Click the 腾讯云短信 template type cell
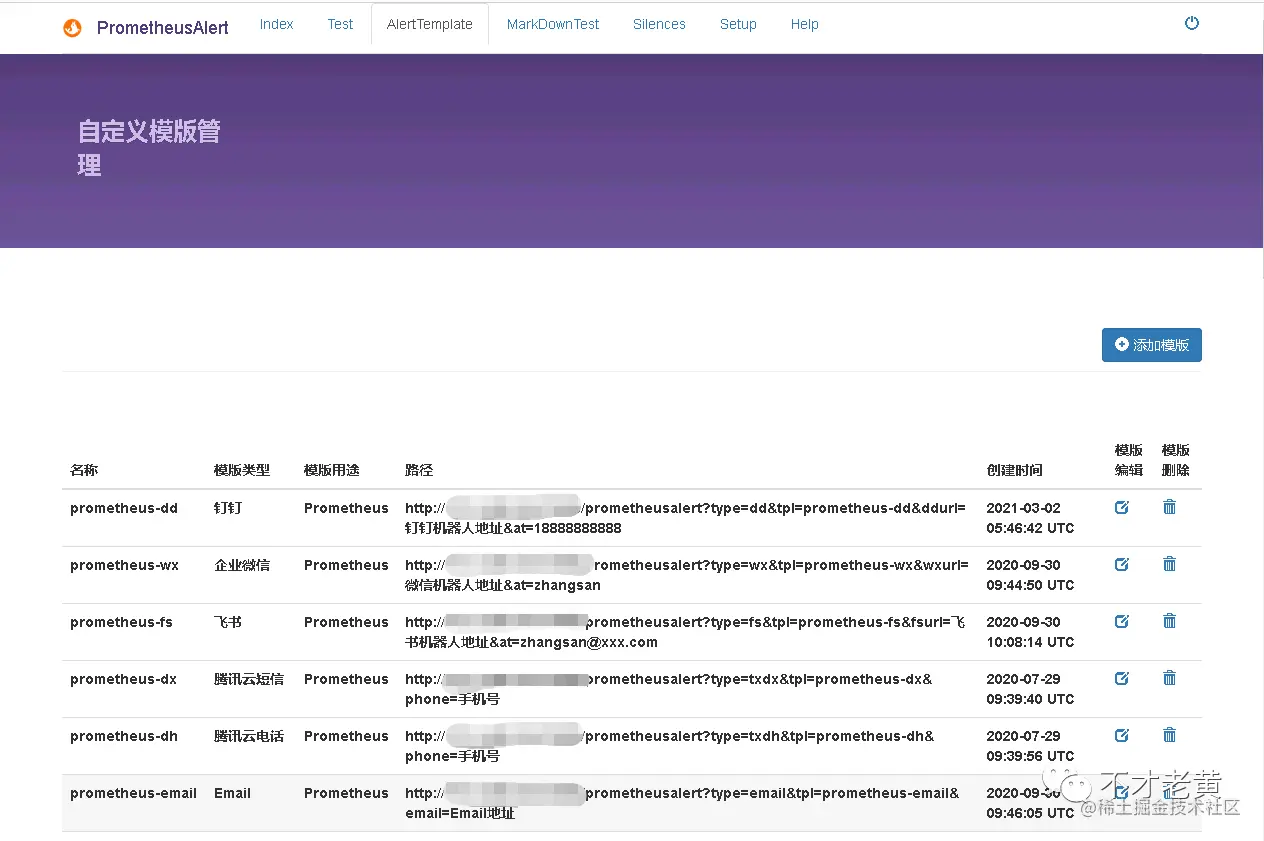The image size is (1264, 841). (249, 679)
